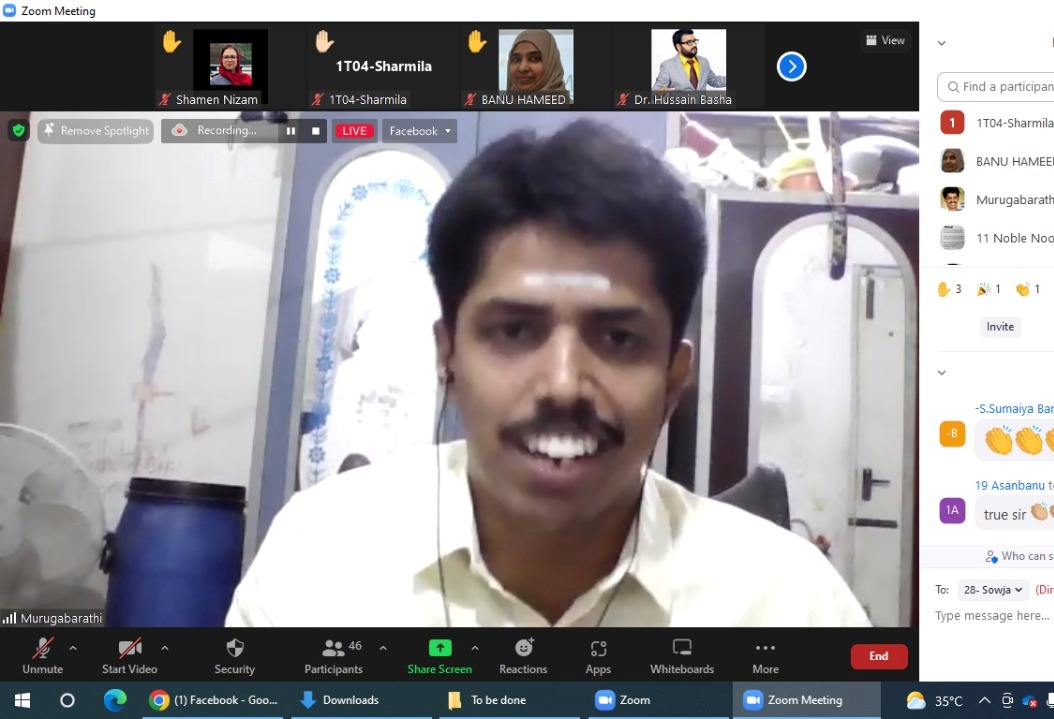Open the To be done folder in taskbar
This screenshot has height=719, width=1054.
point(510,700)
